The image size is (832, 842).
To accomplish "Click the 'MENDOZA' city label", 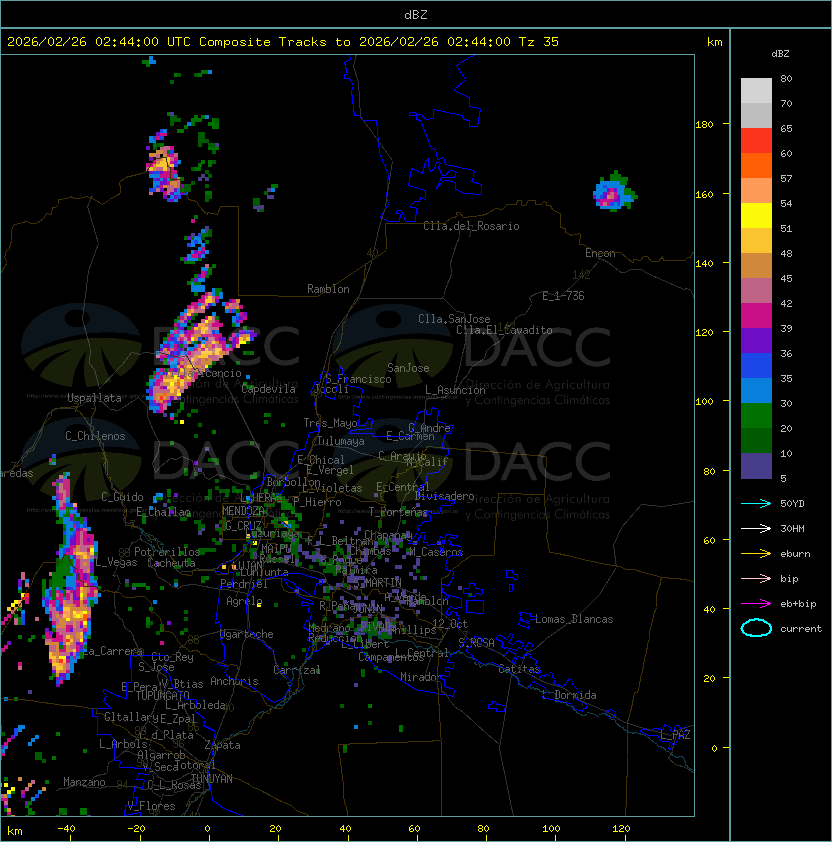I will (x=244, y=511).
